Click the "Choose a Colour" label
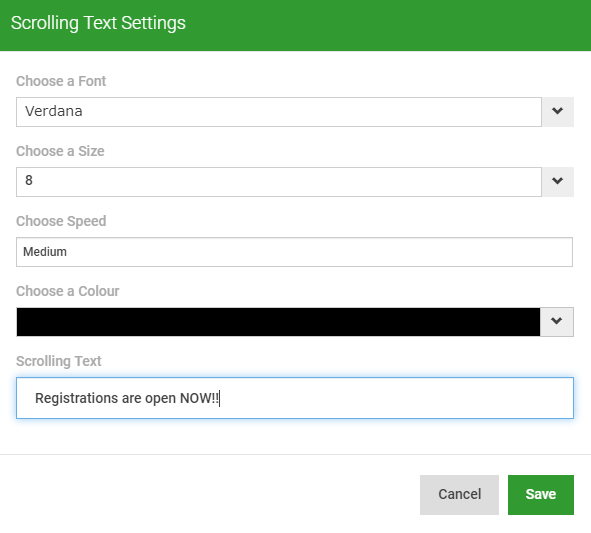This screenshot has width=591, height=533. 67,291
